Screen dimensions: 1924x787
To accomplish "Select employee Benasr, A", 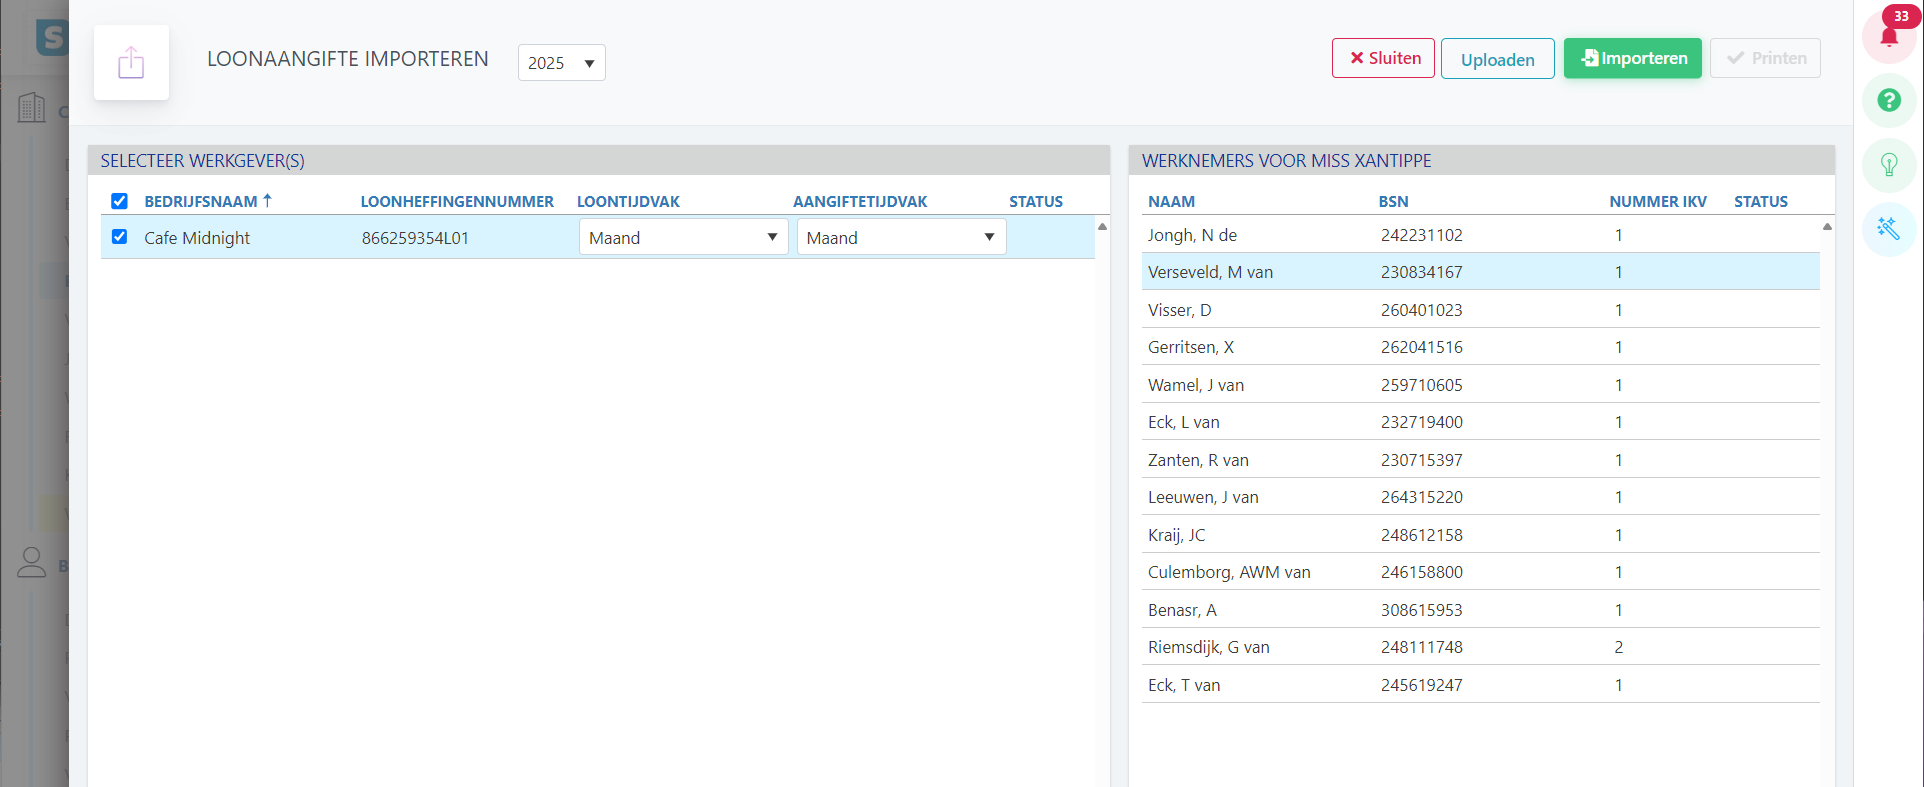I will [x=1182, y=610].
